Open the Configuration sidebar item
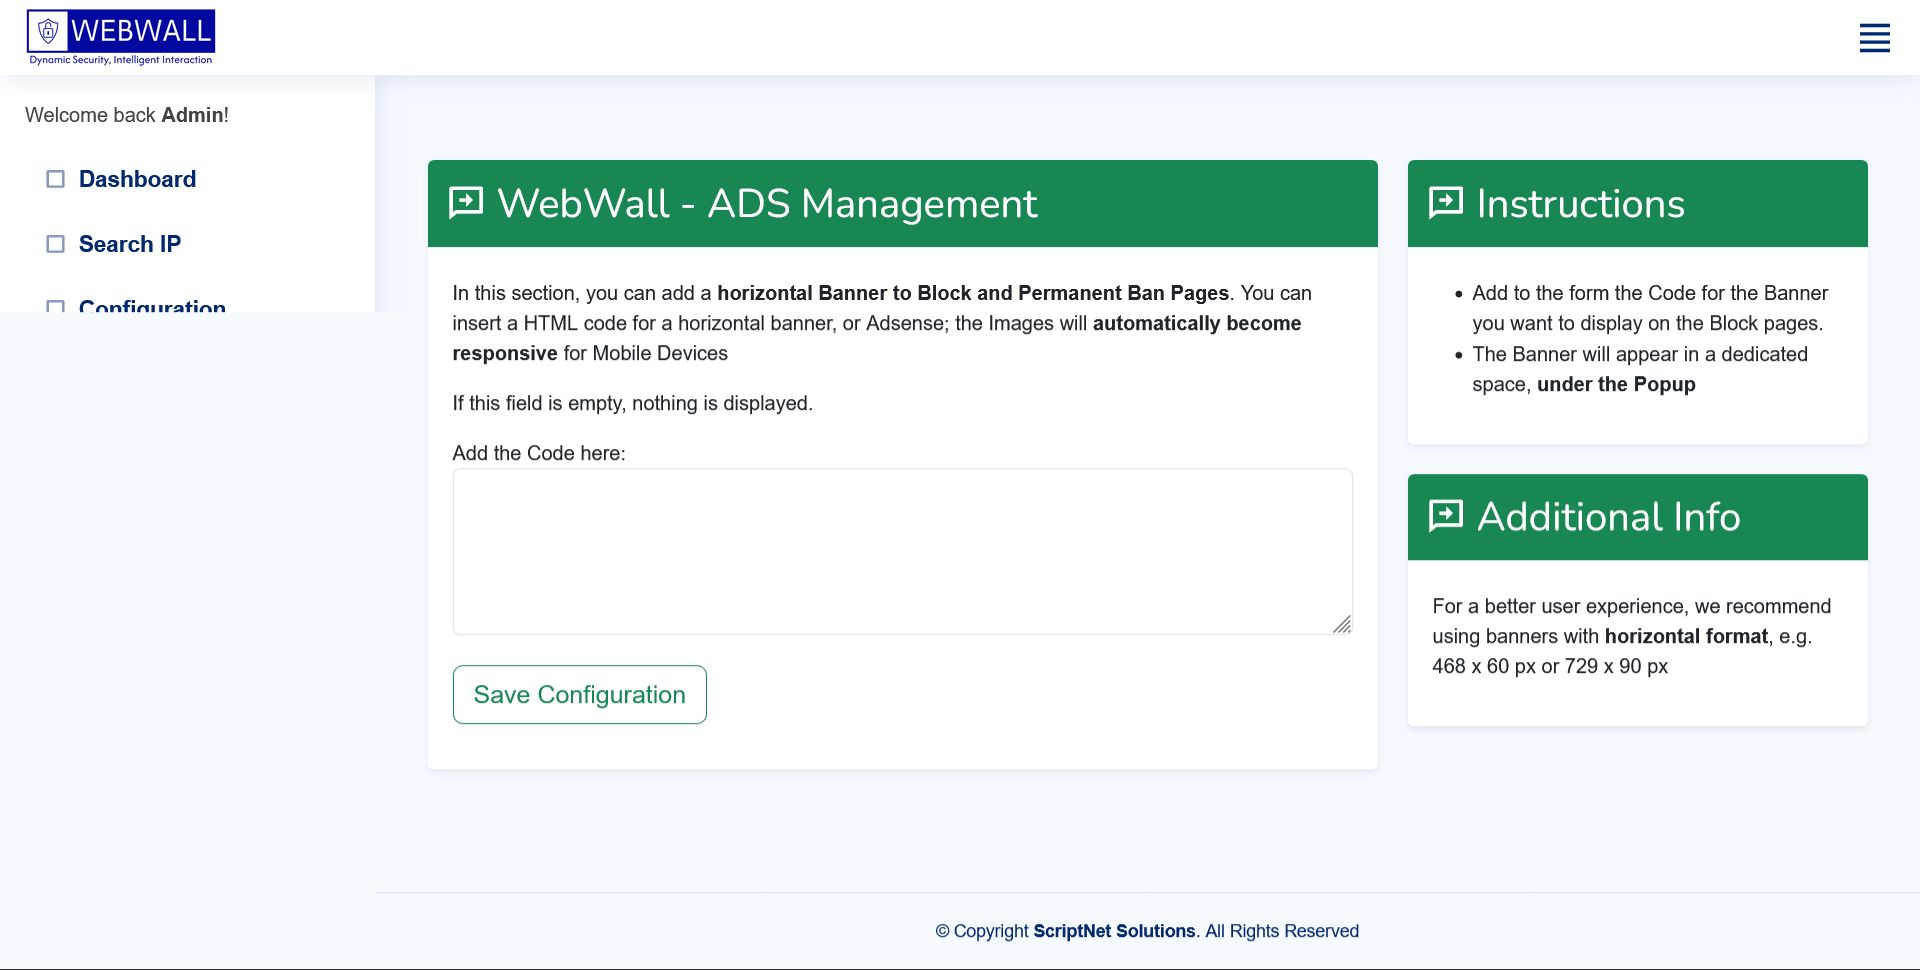1920x970 pixels. click(152, 305)
